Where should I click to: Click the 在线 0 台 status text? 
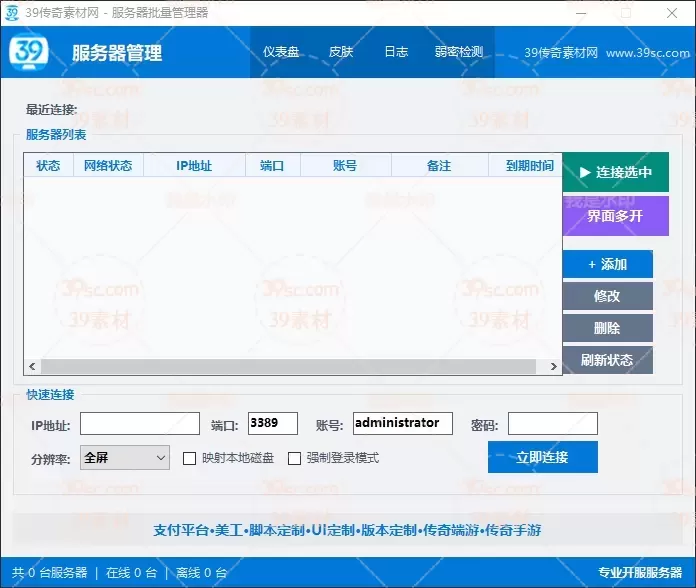pos(131,572)
